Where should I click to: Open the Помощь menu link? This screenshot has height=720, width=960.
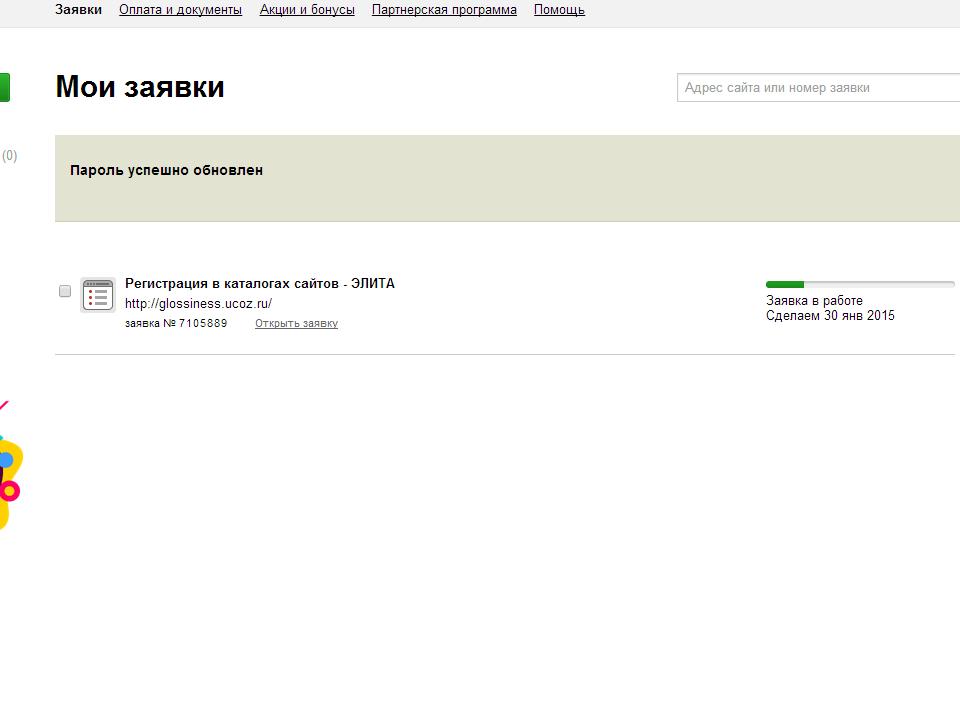[x=559, y=10]
